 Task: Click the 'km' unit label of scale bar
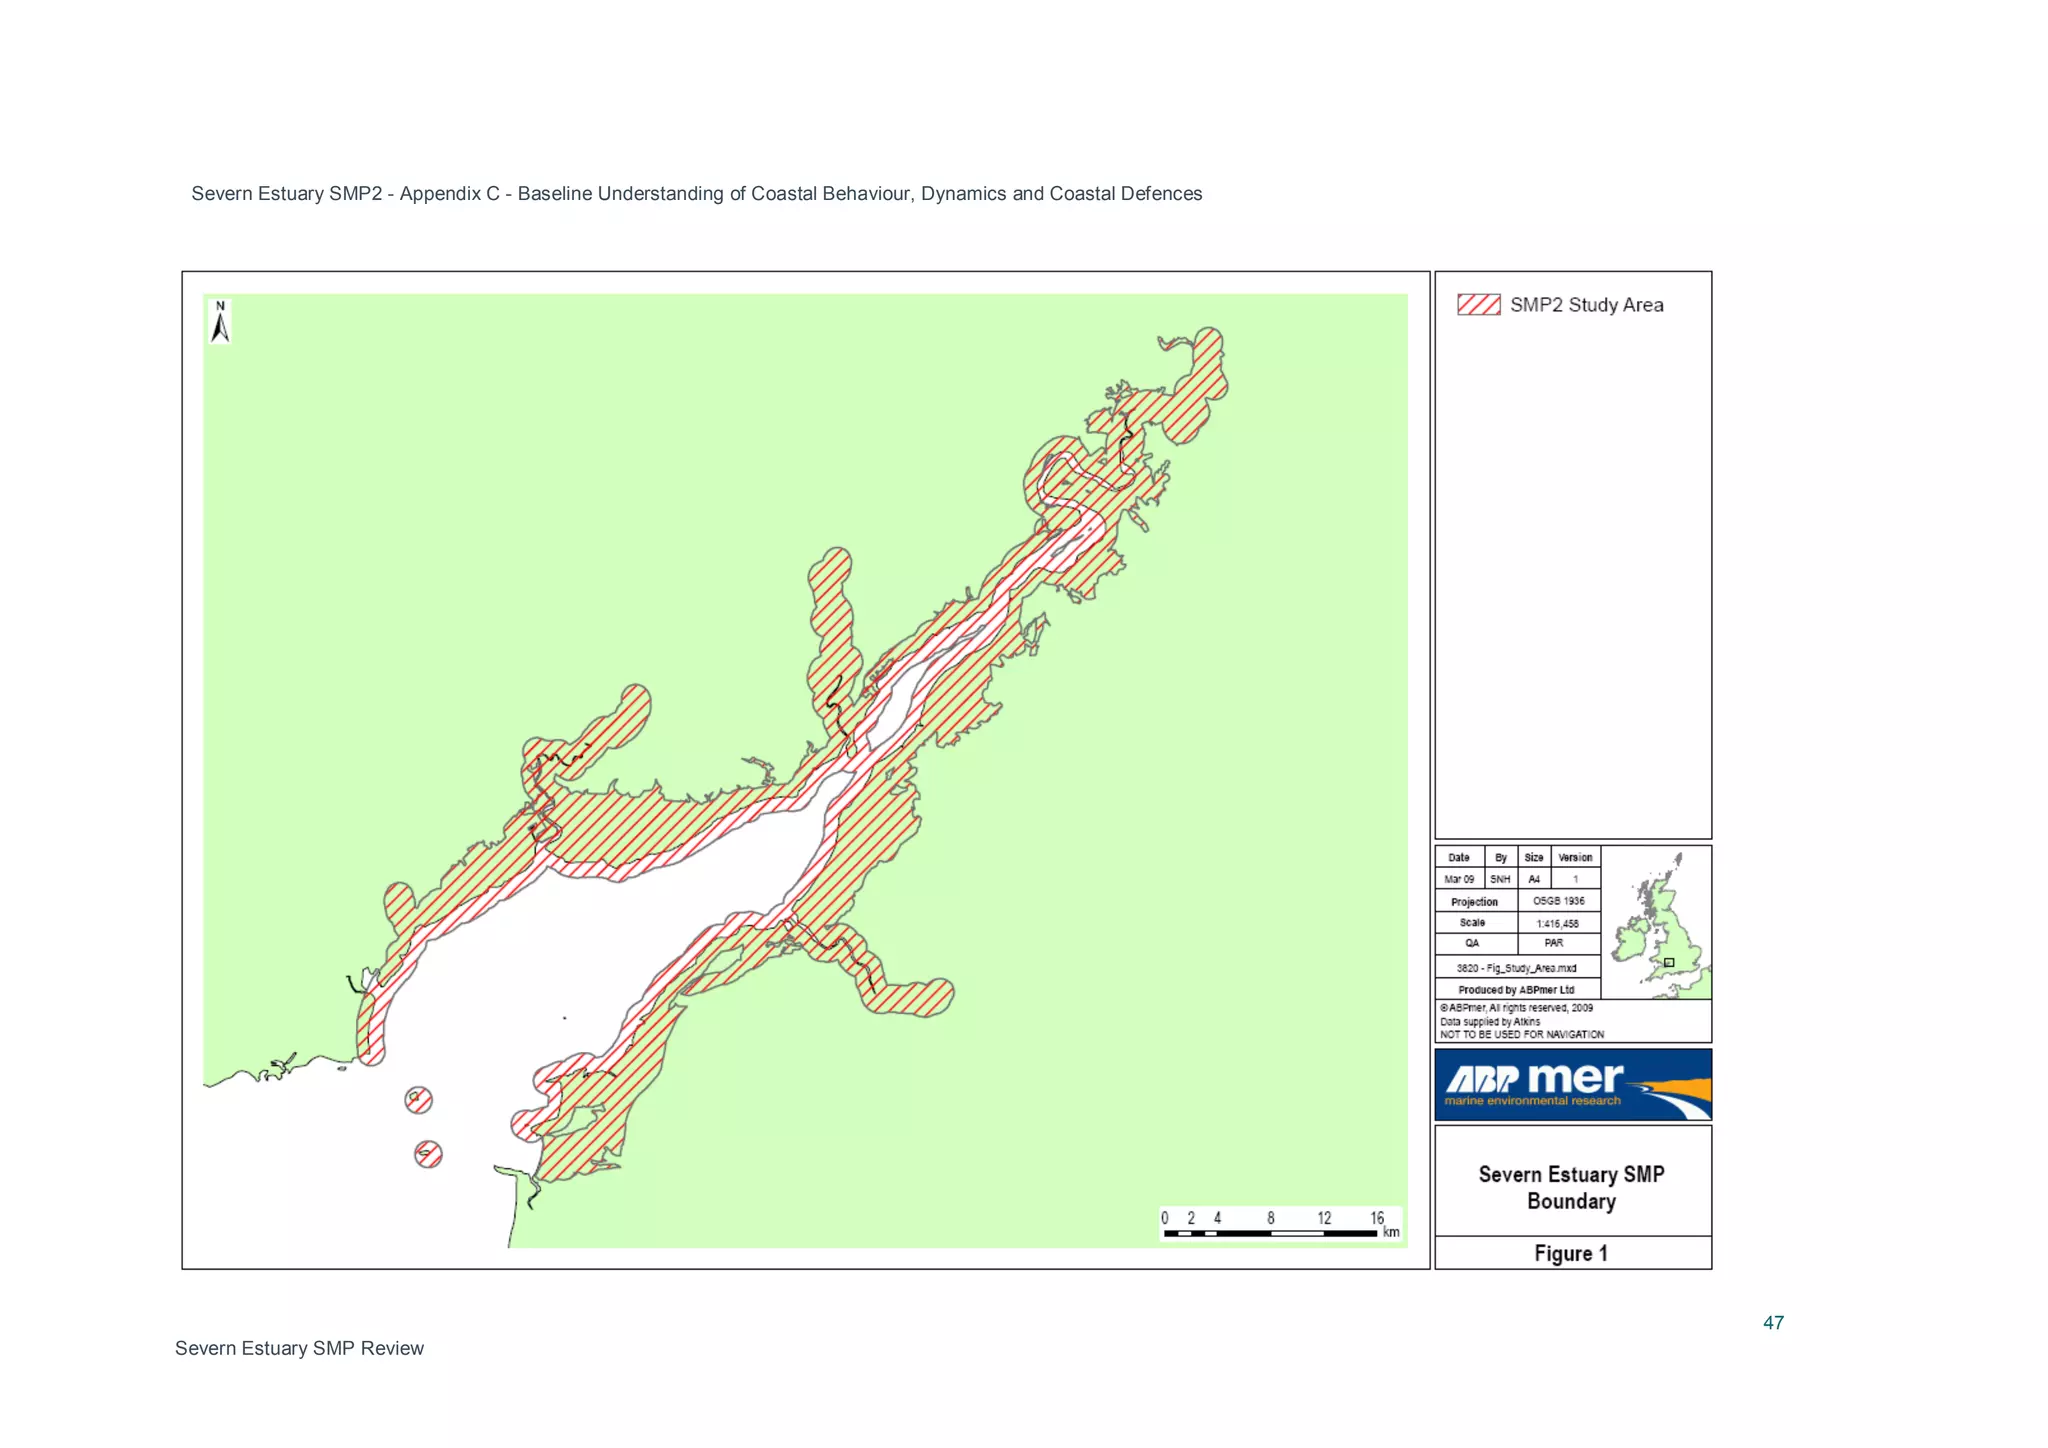[1391, 1233]
